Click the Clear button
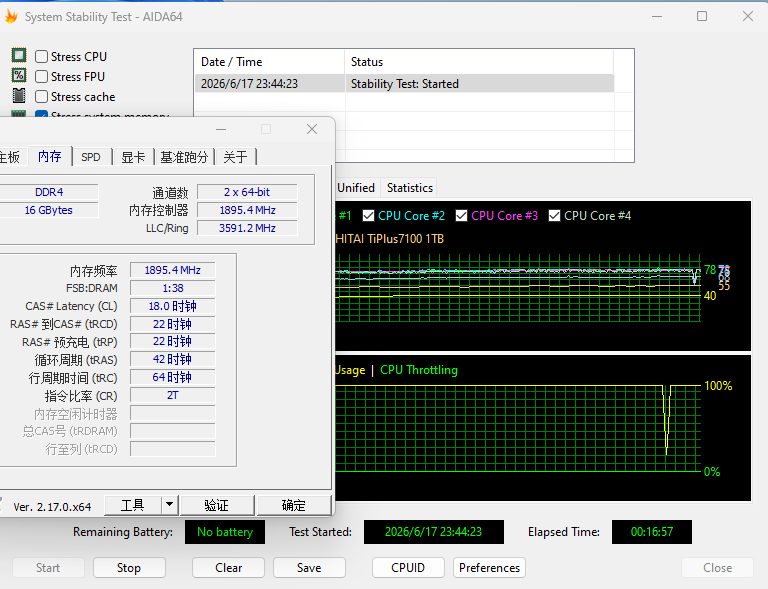This screenshot has width=768, height=589. [x=228, y=568]
